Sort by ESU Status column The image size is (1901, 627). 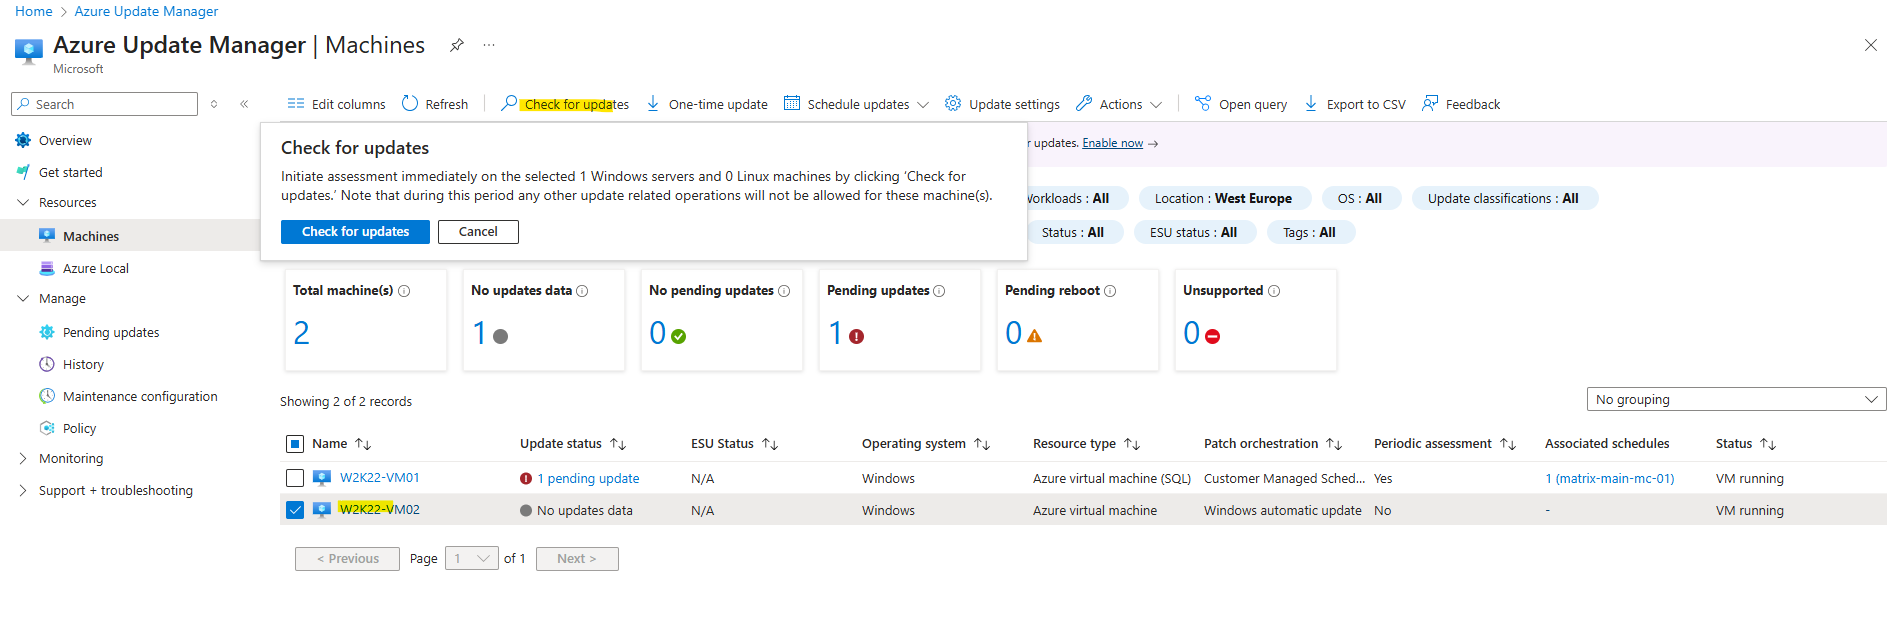point(734,444)
